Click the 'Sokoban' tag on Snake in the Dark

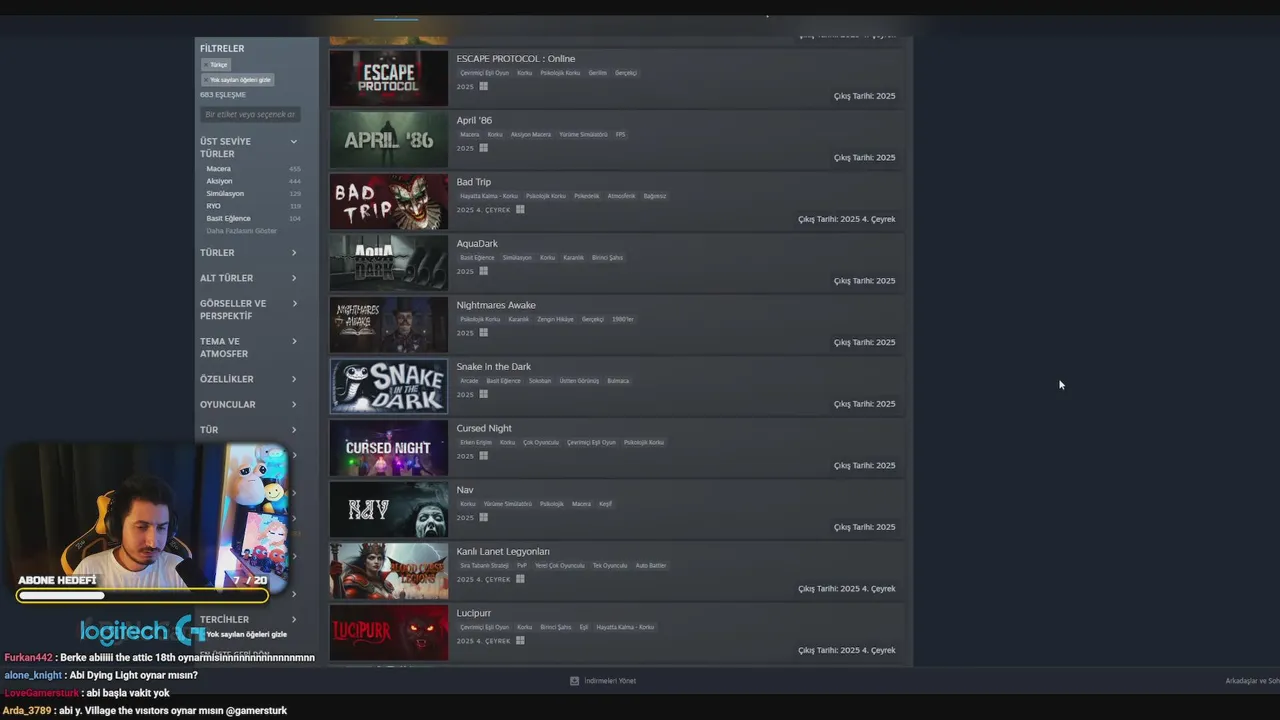pos(540,381)
